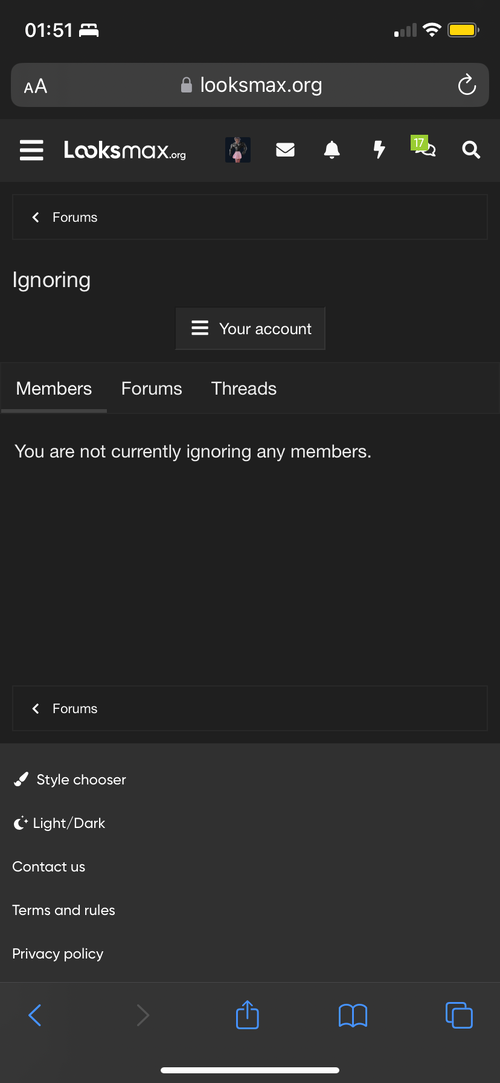Open the user avatar profile menu

pyautogui.click(x=238, y=150)
